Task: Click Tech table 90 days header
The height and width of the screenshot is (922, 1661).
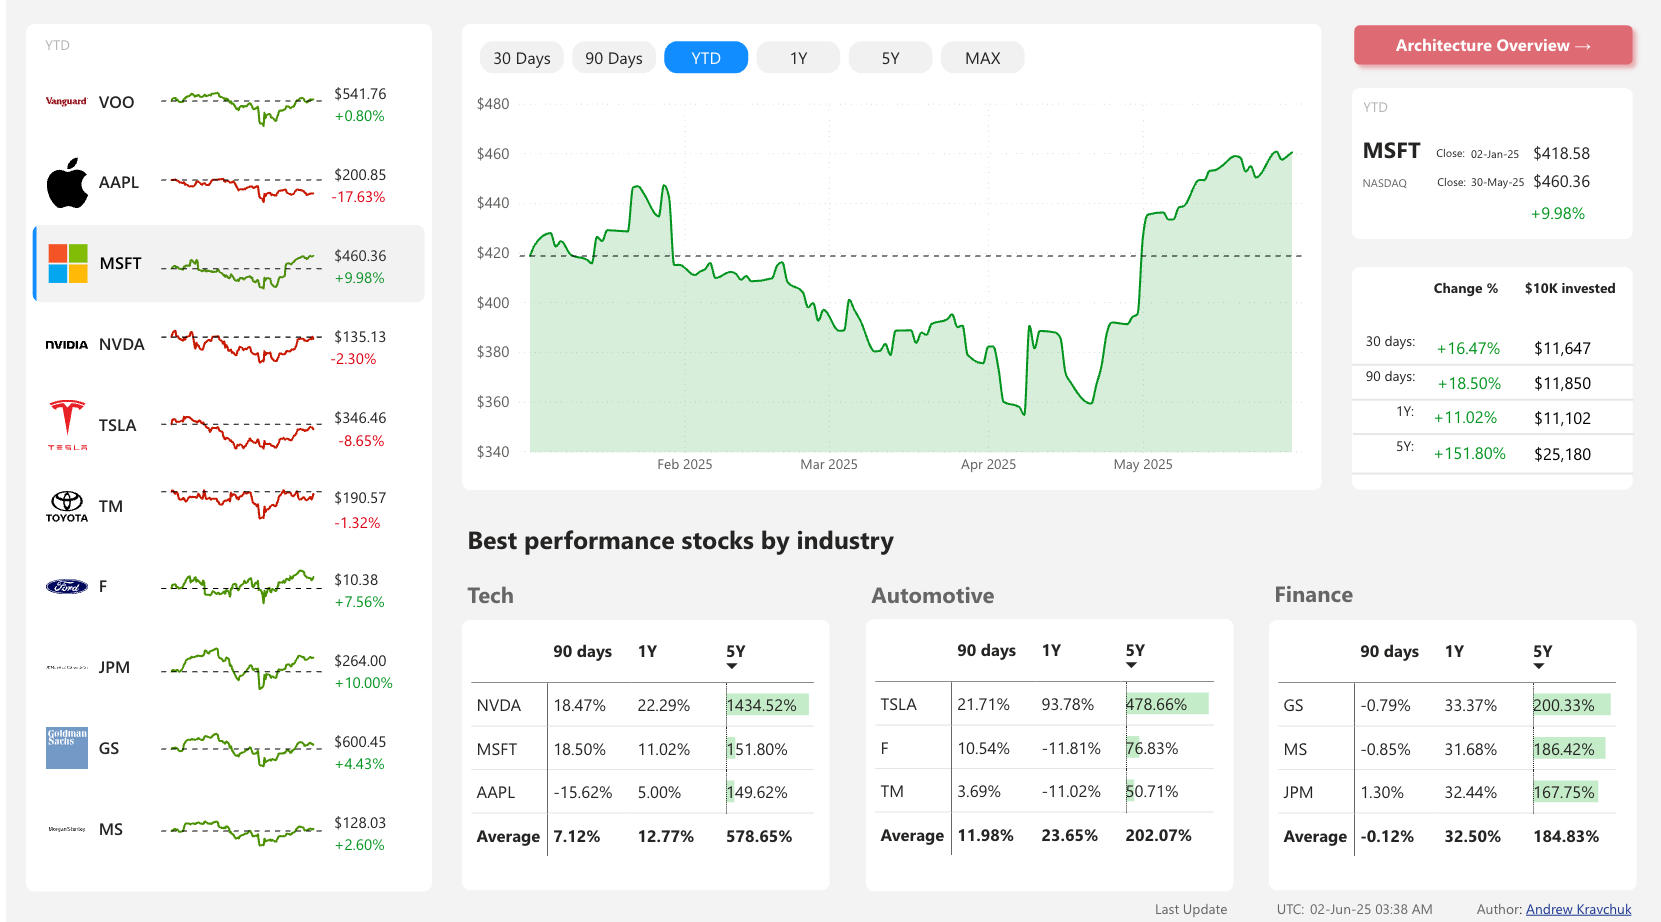Action: (x=582, y=651)
